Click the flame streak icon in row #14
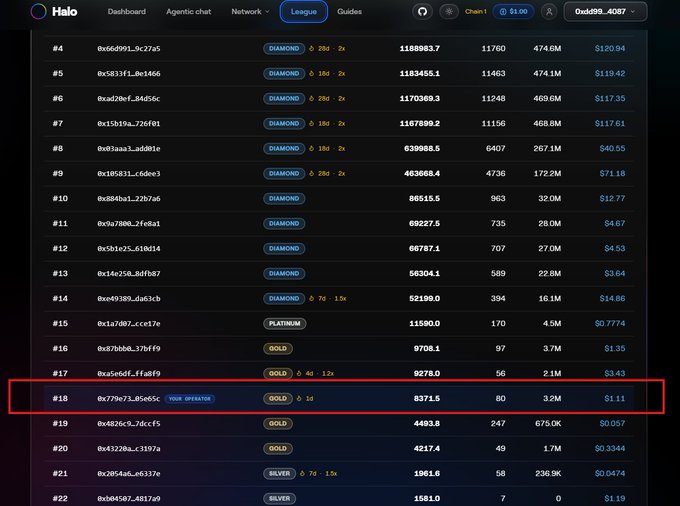Viewport: 680px width, 506px height. [x=311, y=298]
